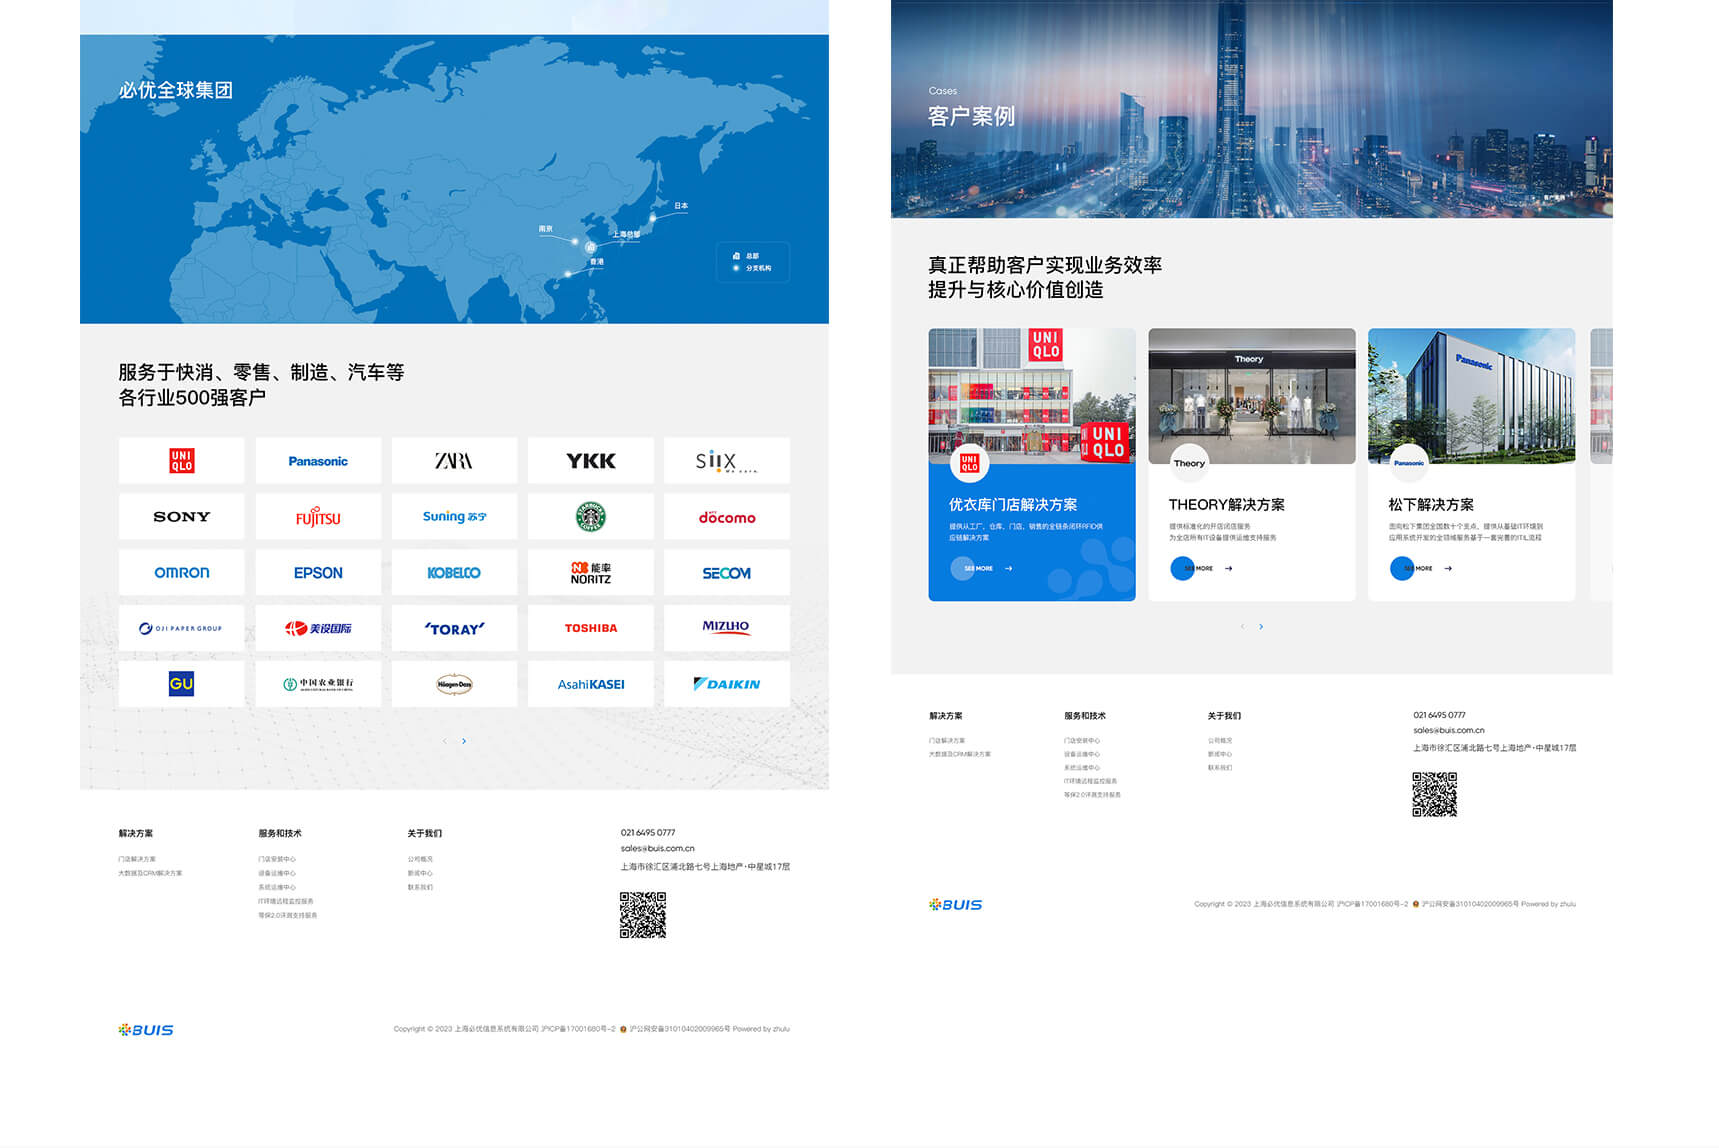
Task: Click SEE MORE on the 松下解决方案 card
Action: 1422,568
